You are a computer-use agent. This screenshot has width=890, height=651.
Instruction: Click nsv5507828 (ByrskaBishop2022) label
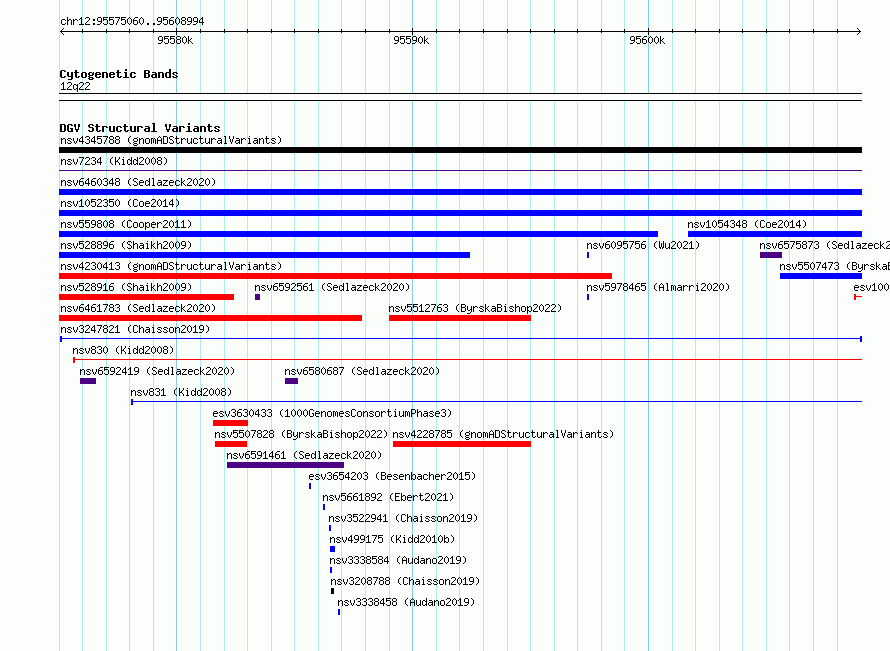pyautogui.click(x=301, y=434)
